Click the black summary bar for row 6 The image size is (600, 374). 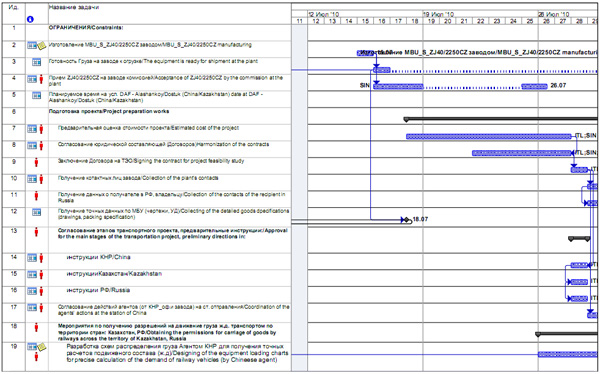point(501,119)
